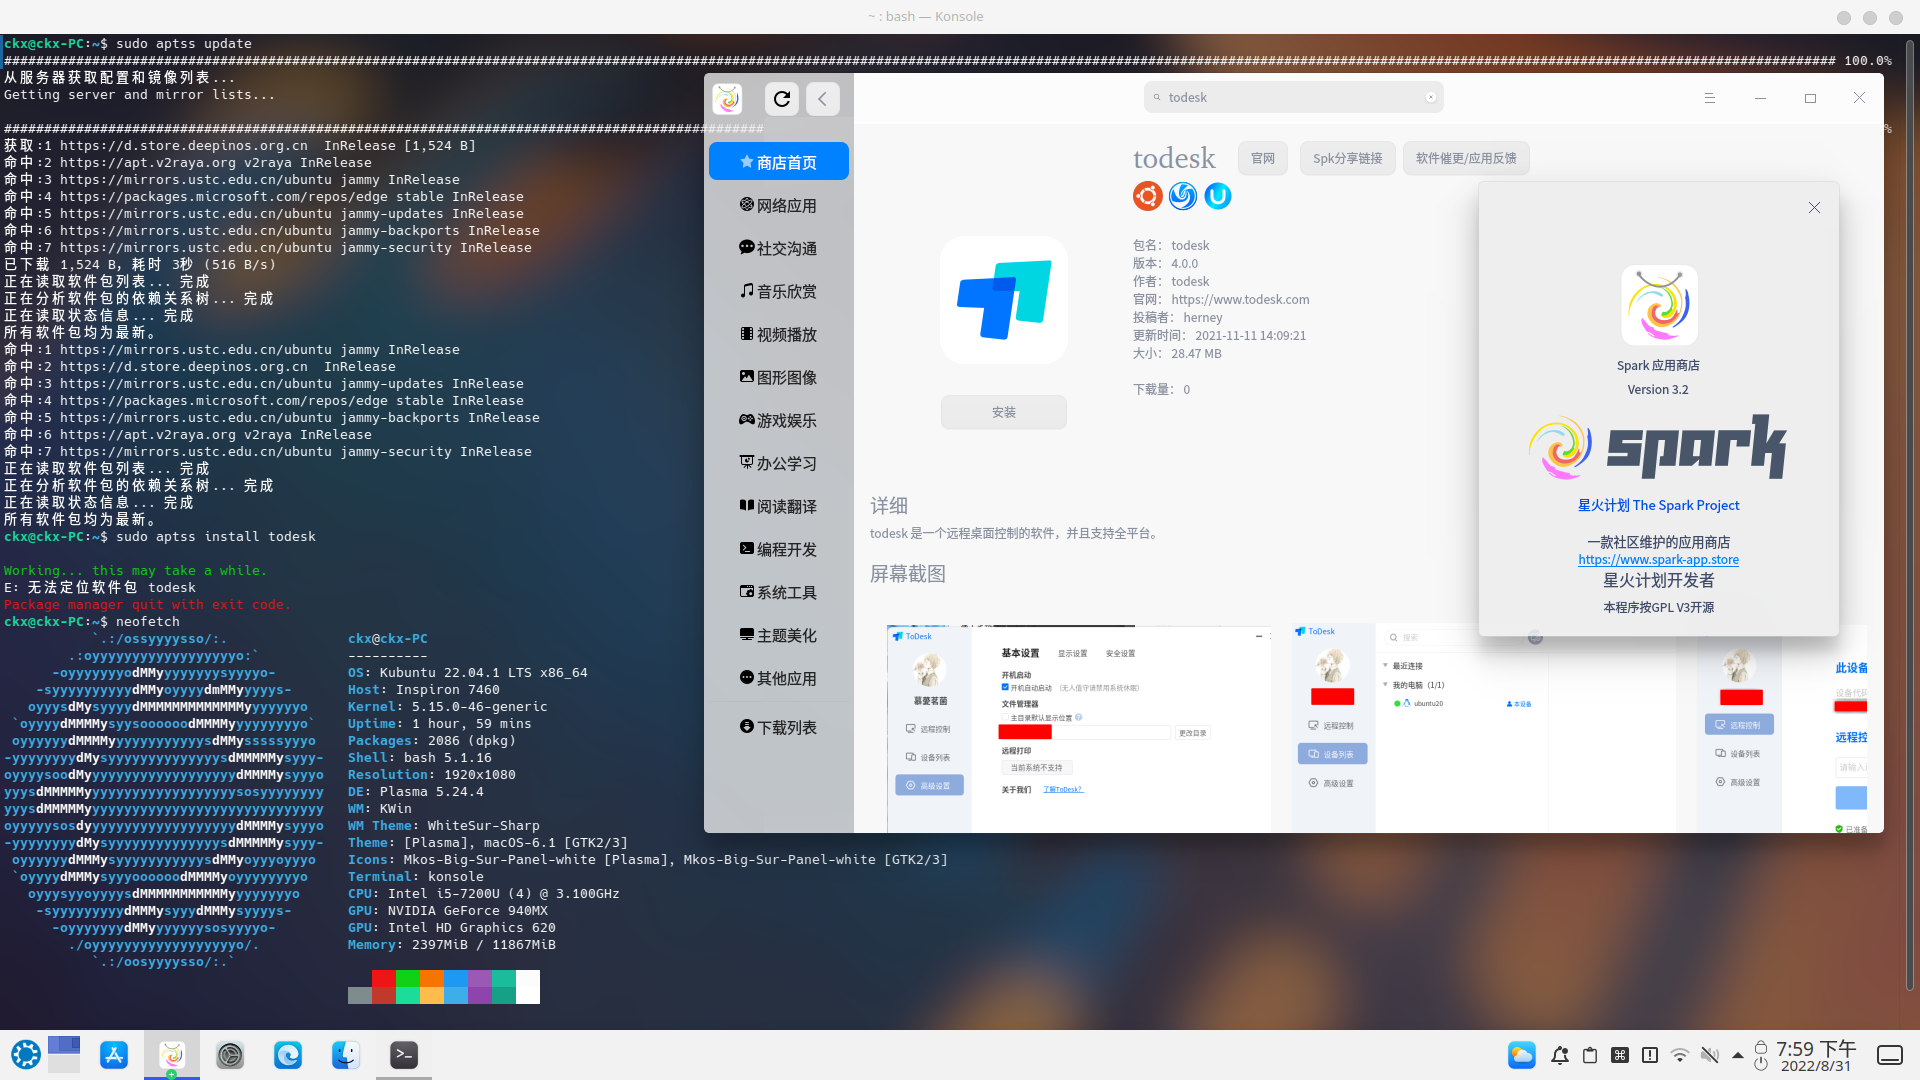
Task: Refresh the Spark store page
Action: coord(781,98)
